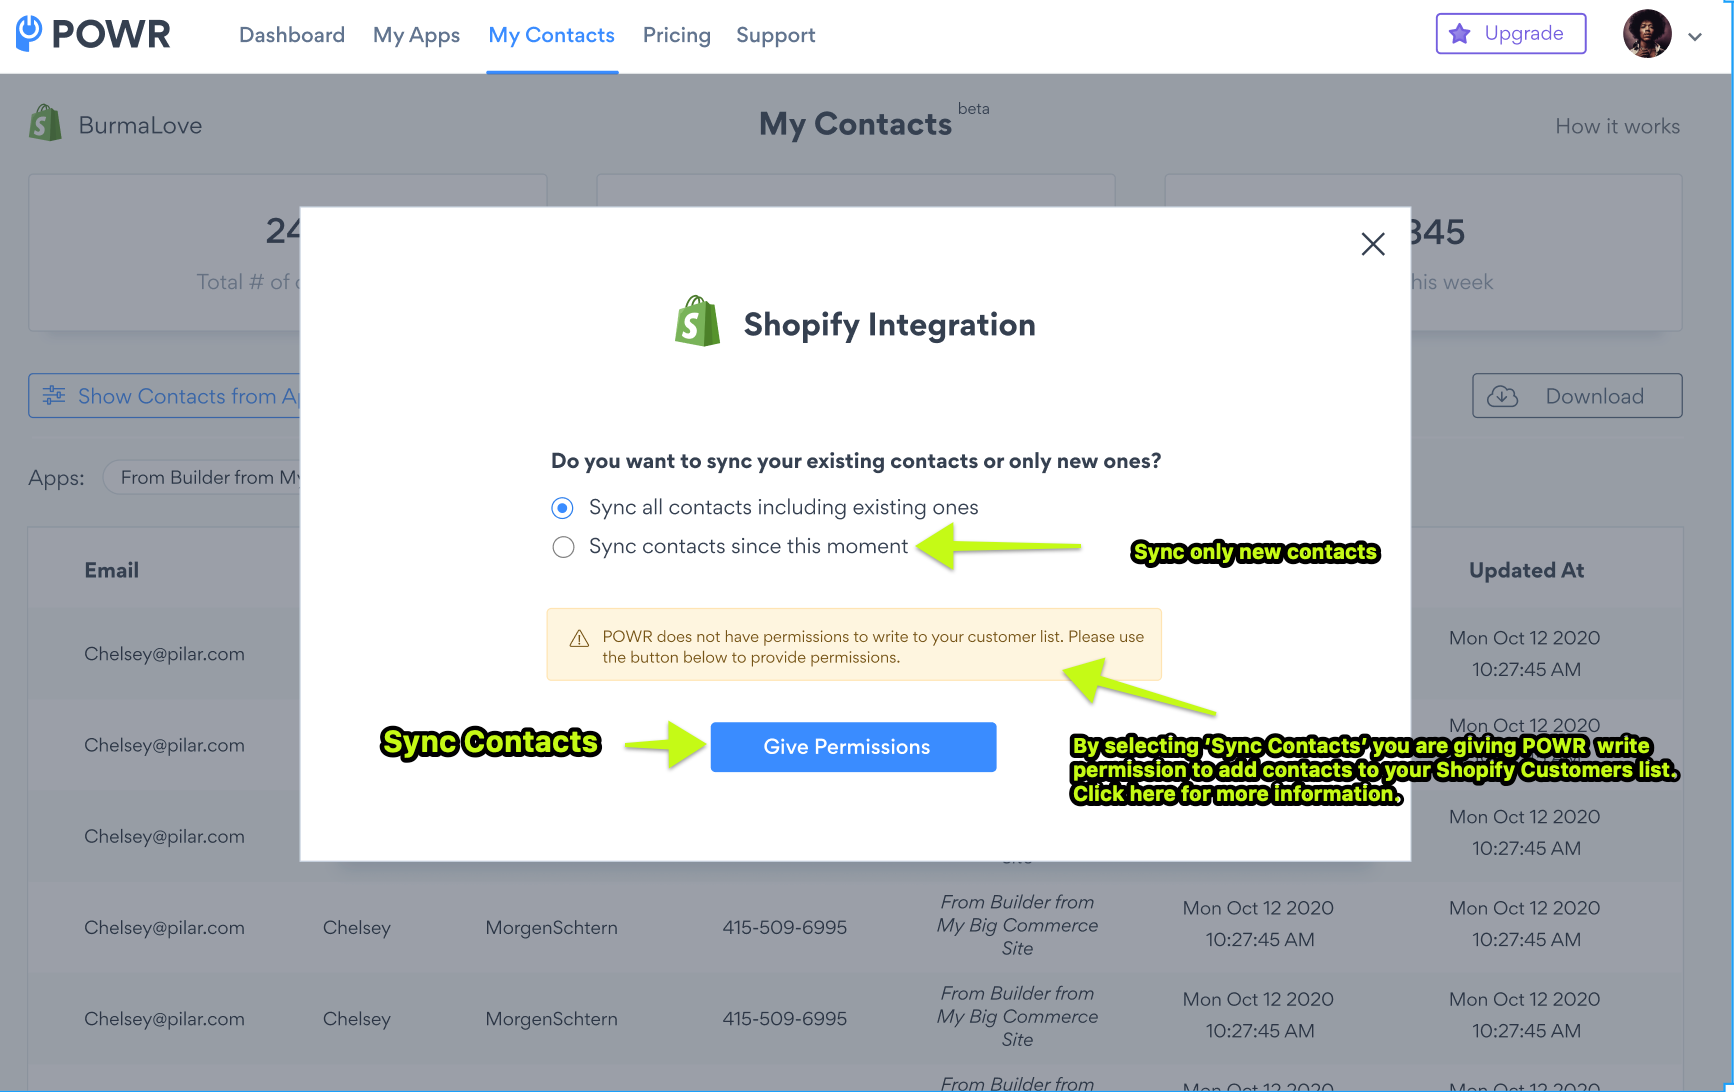Click the BurmaLove Shopify store icon

tap(45, 124)
